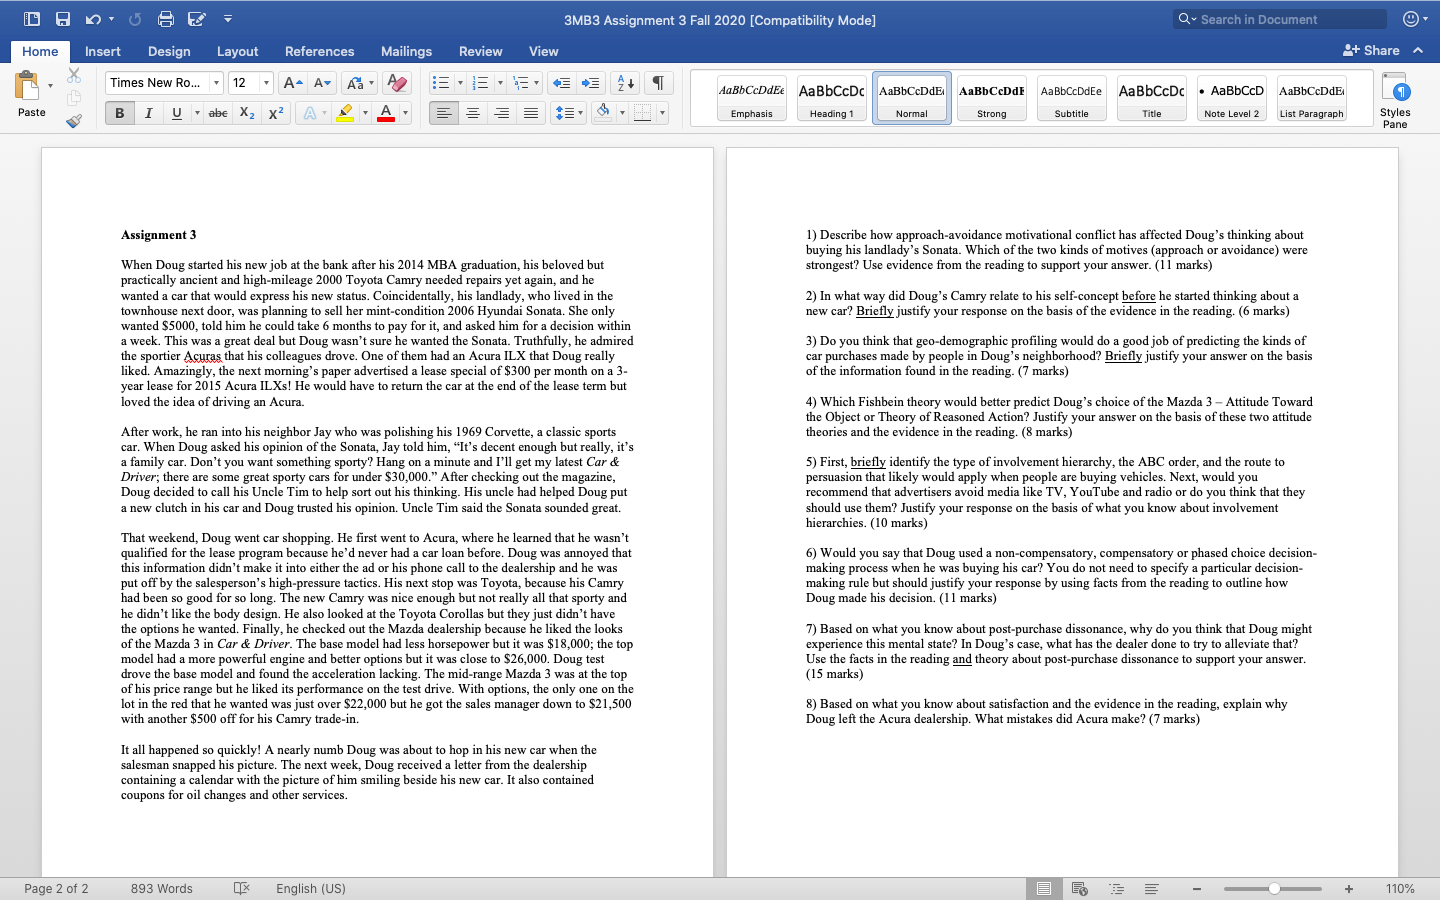Open the sidebar navigation pane icon
Image resolution: width=1440 pixels, height=900 pixels.
point(32,19)
